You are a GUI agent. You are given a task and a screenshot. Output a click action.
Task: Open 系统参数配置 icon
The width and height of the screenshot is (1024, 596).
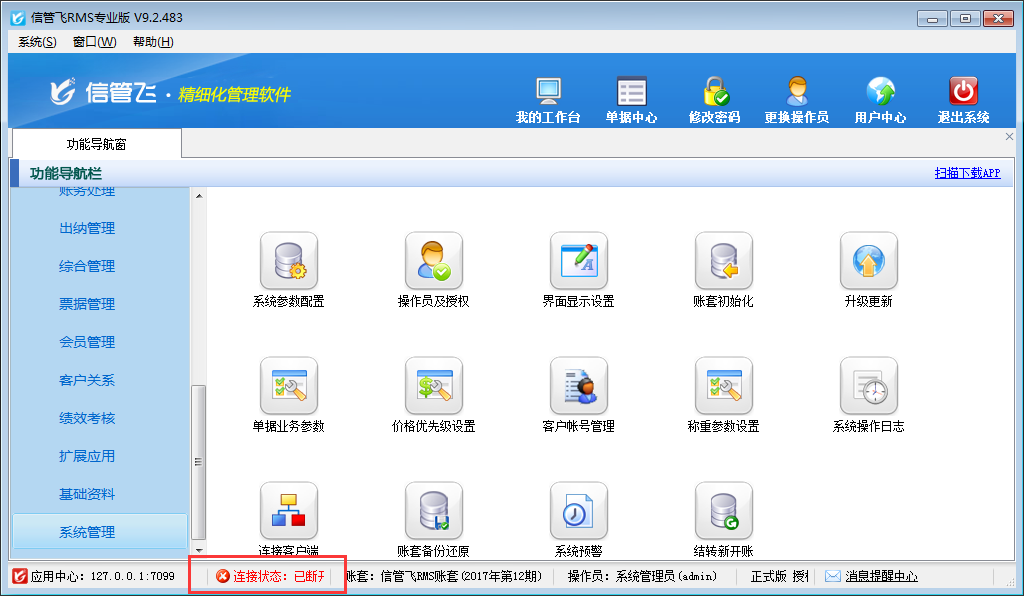click(x=288, y=261)
